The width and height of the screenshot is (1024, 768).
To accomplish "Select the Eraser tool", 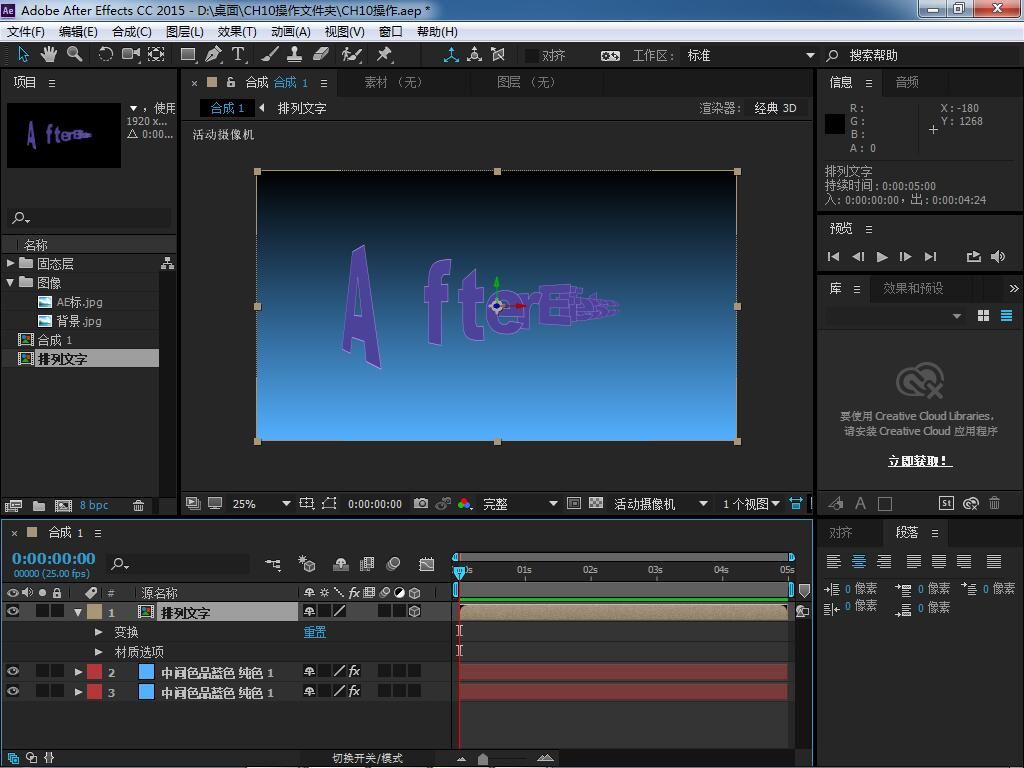I will [320, 55].
